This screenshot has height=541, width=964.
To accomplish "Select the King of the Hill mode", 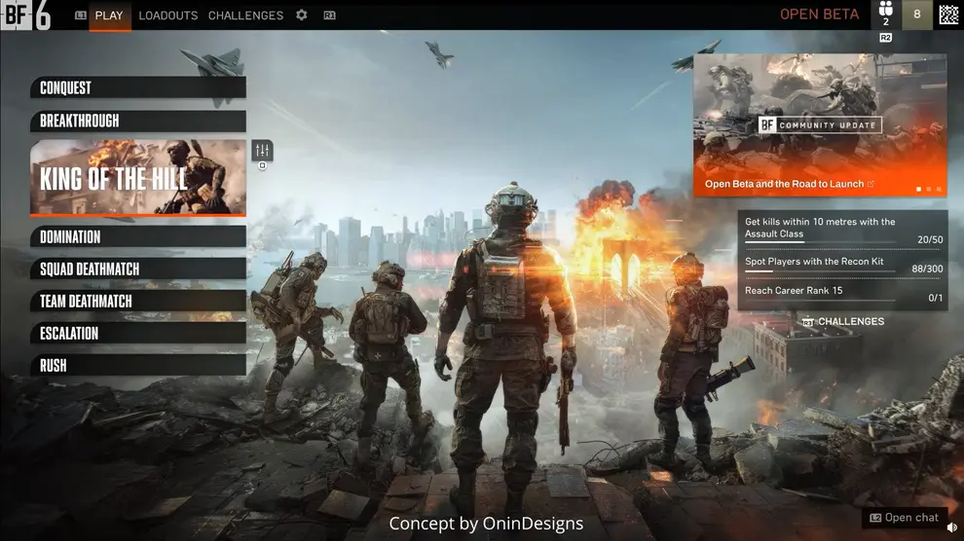I will point(138,178).
